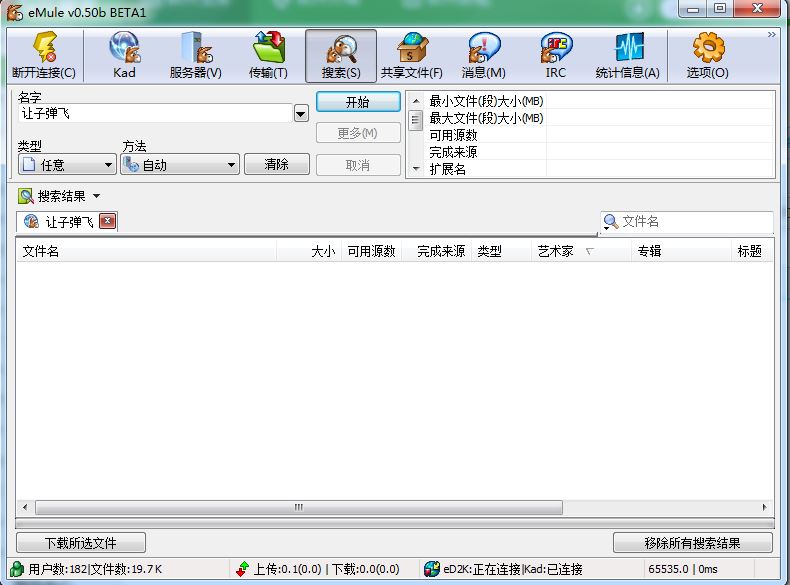This screenshot has width=790, height=585.
Task: Click the upload/download speed status text
Action: click(326, 569)
